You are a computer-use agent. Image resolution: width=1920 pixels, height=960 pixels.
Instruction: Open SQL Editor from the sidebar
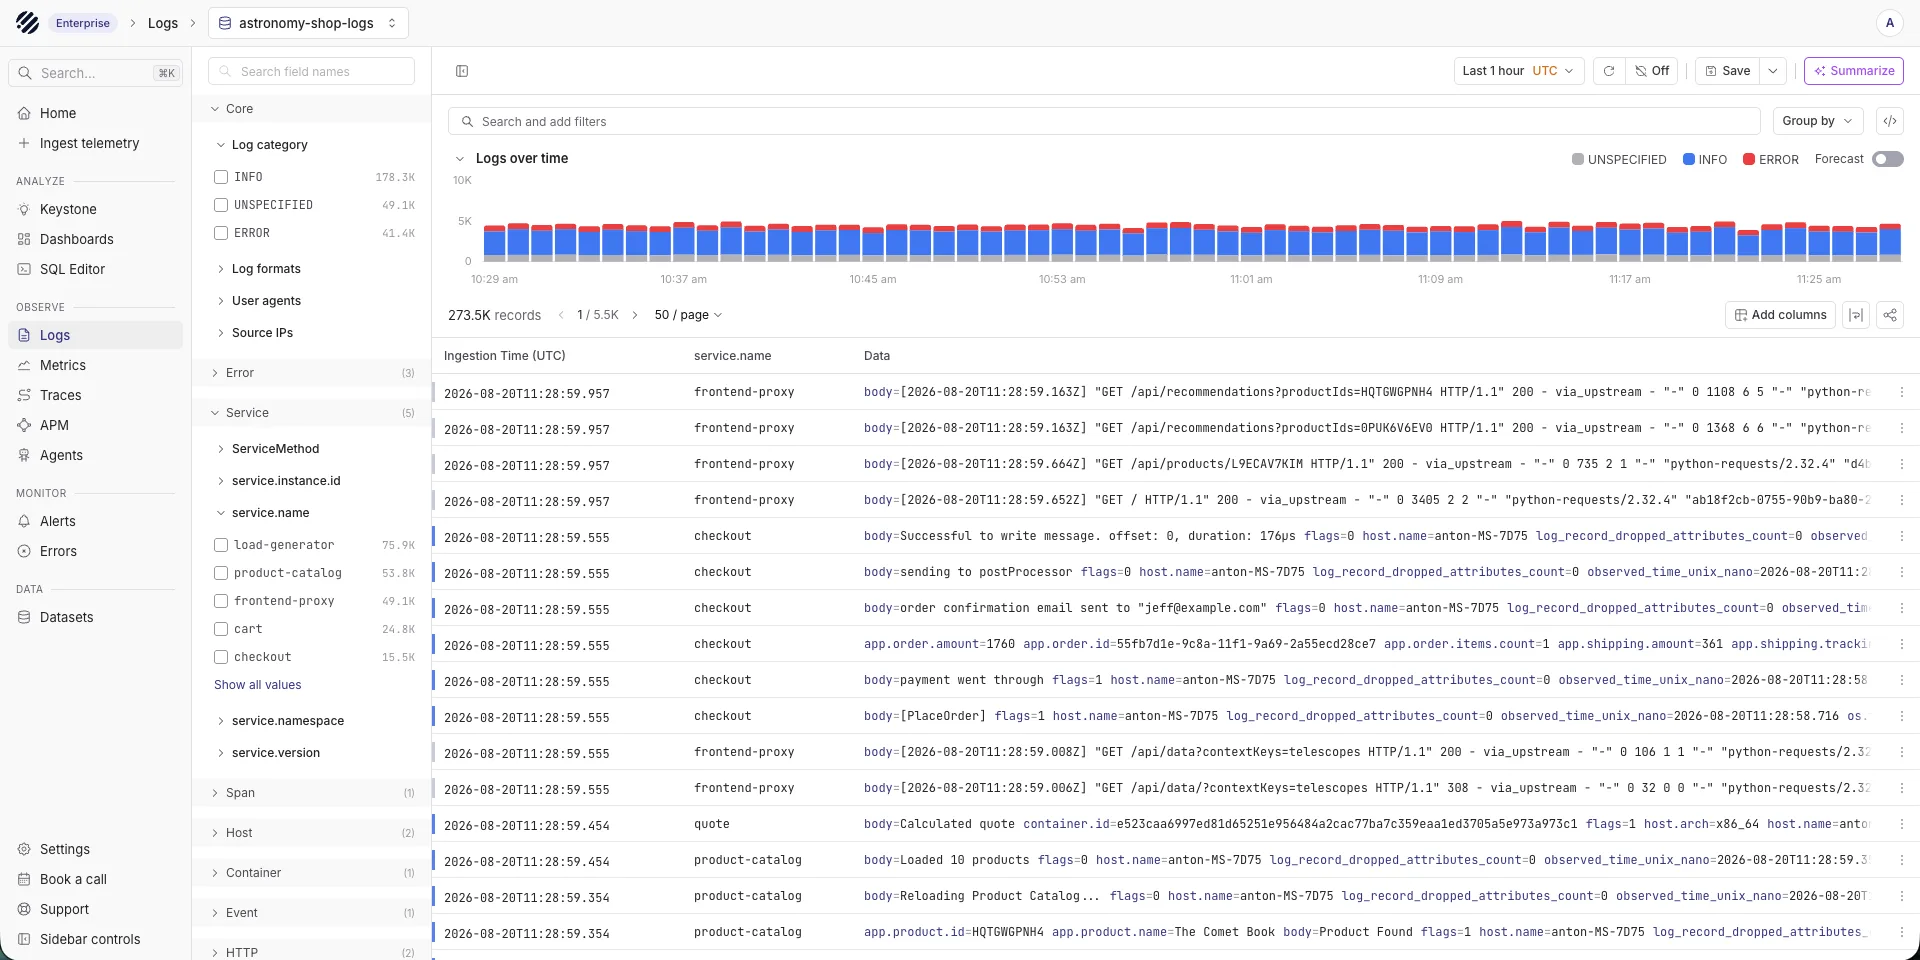pos(95,269)
